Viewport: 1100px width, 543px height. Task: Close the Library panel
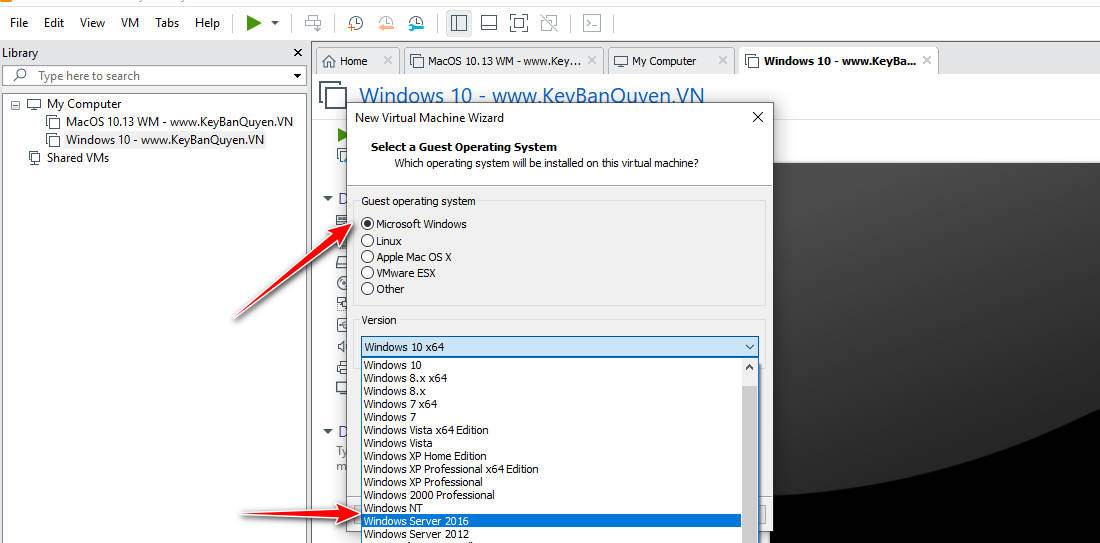click(297, 53)
